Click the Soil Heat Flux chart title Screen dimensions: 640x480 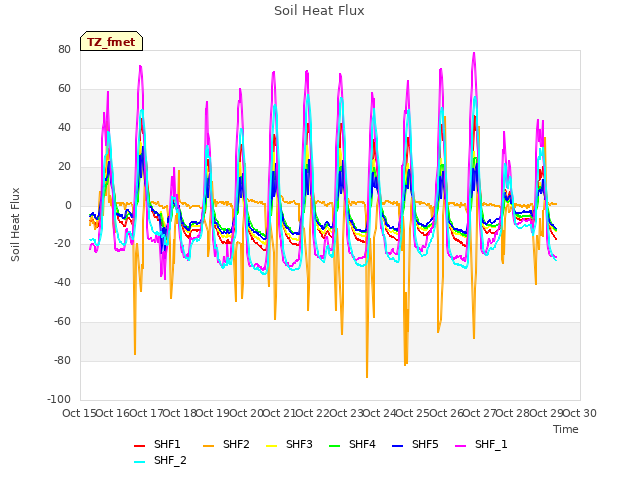(x=319, y=11)
